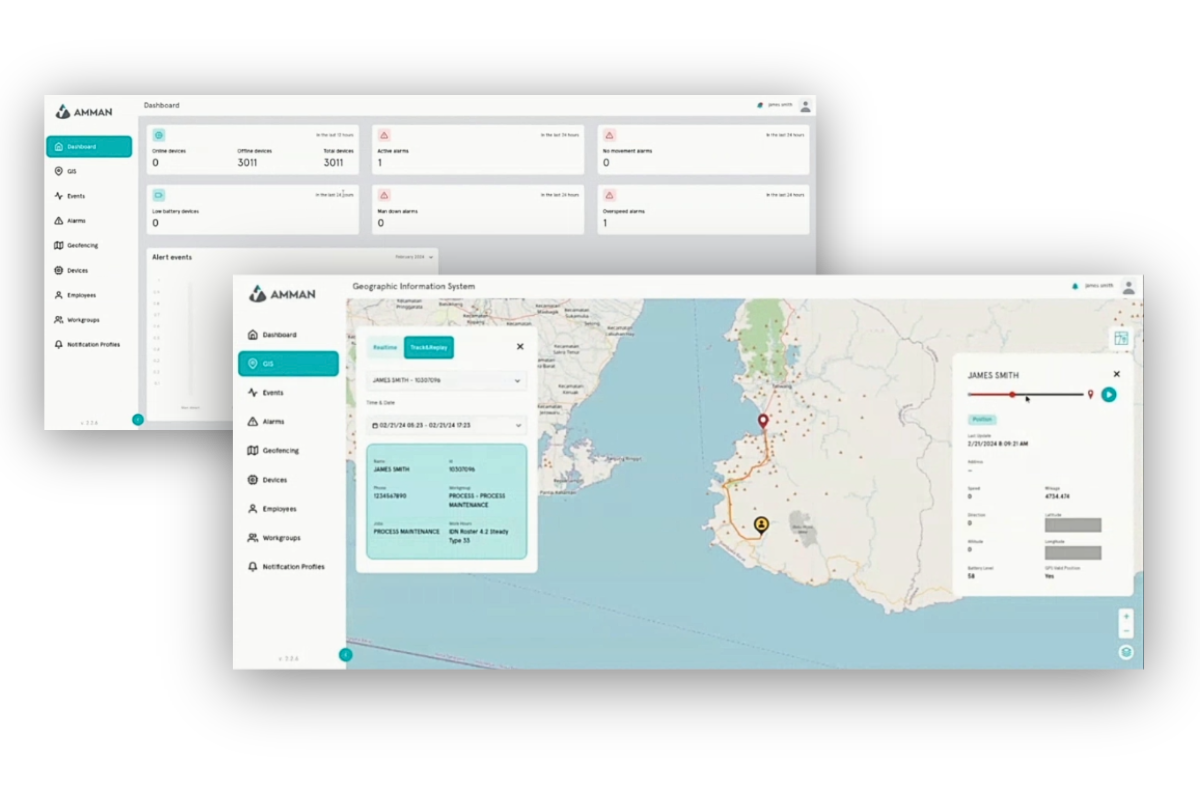Click the user avatar in GIS window header
This screenshot has height=800, width=1200.
click(x=1128, y=287)
